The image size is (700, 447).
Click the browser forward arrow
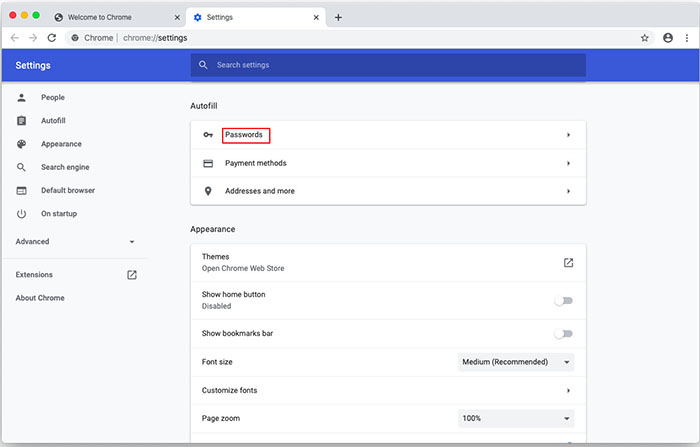point(33,38)
